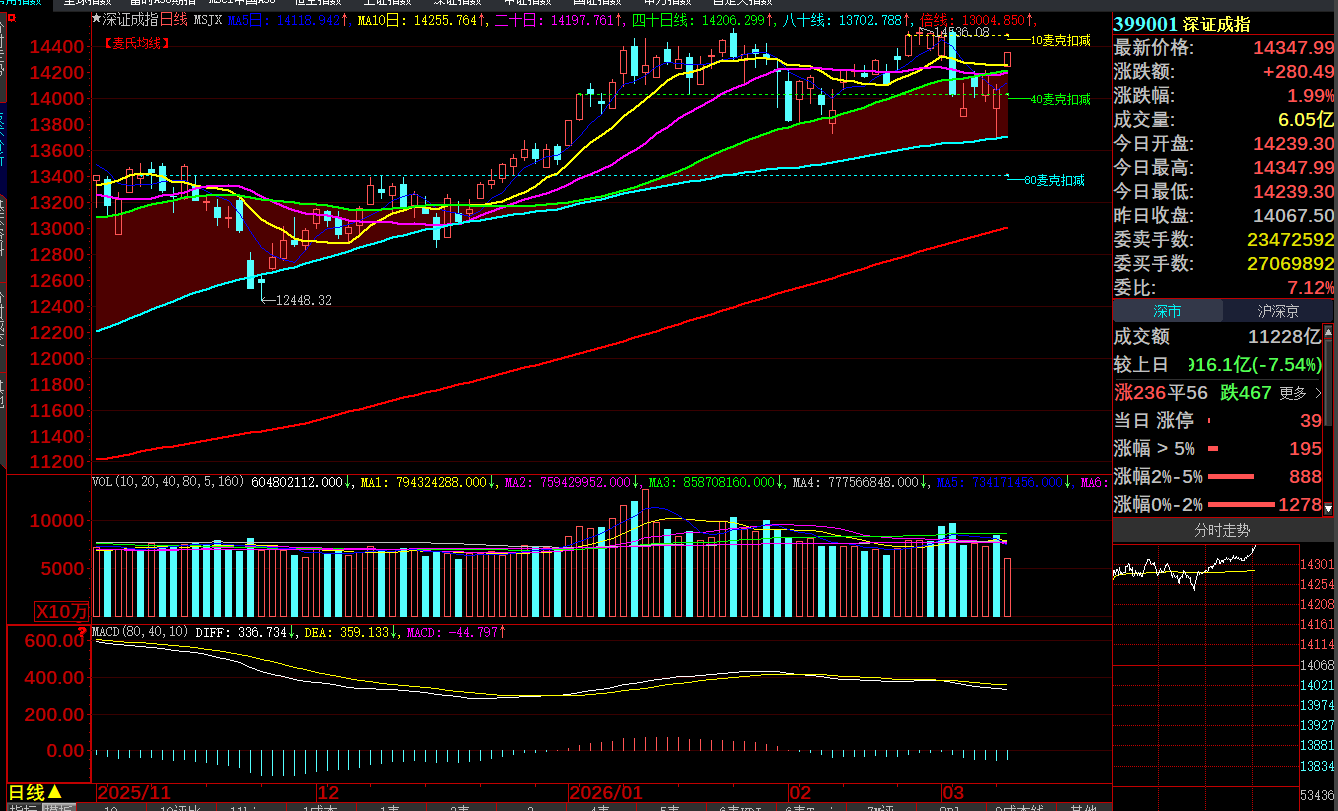Open the 更多 link for more breadth stats
The width and height of the screenshot is (1338, 811).
1299,394
